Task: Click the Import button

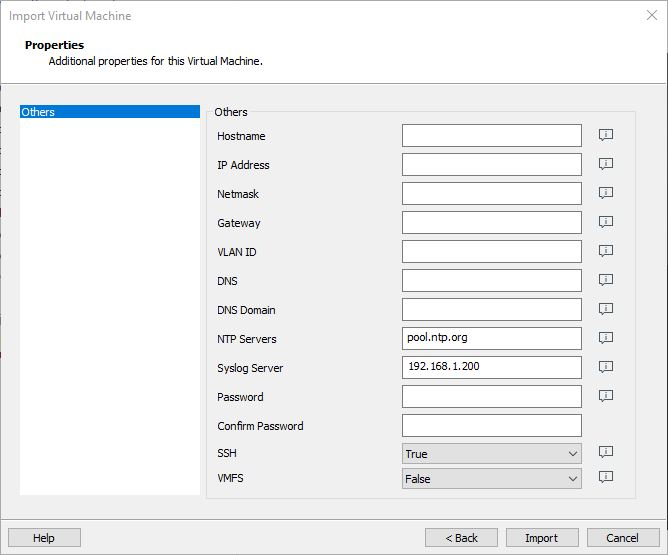Action: [x=542, y=538]
